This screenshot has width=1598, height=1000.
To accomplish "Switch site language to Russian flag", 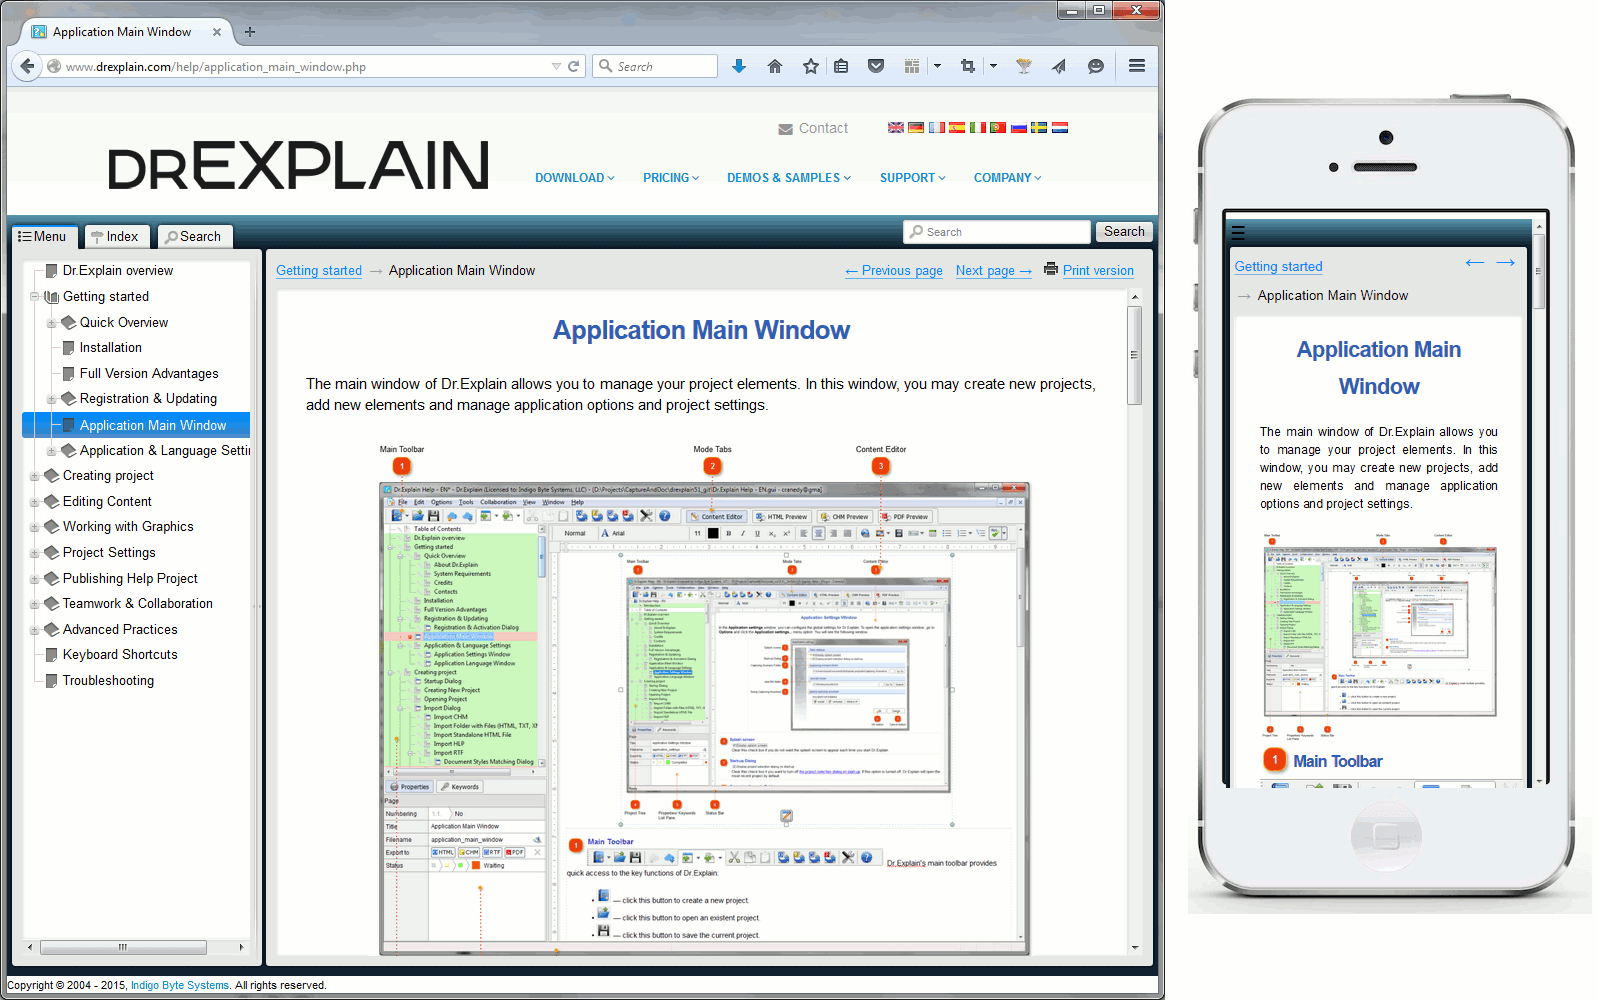I will pyautogui.click(x=1019, y=127).
